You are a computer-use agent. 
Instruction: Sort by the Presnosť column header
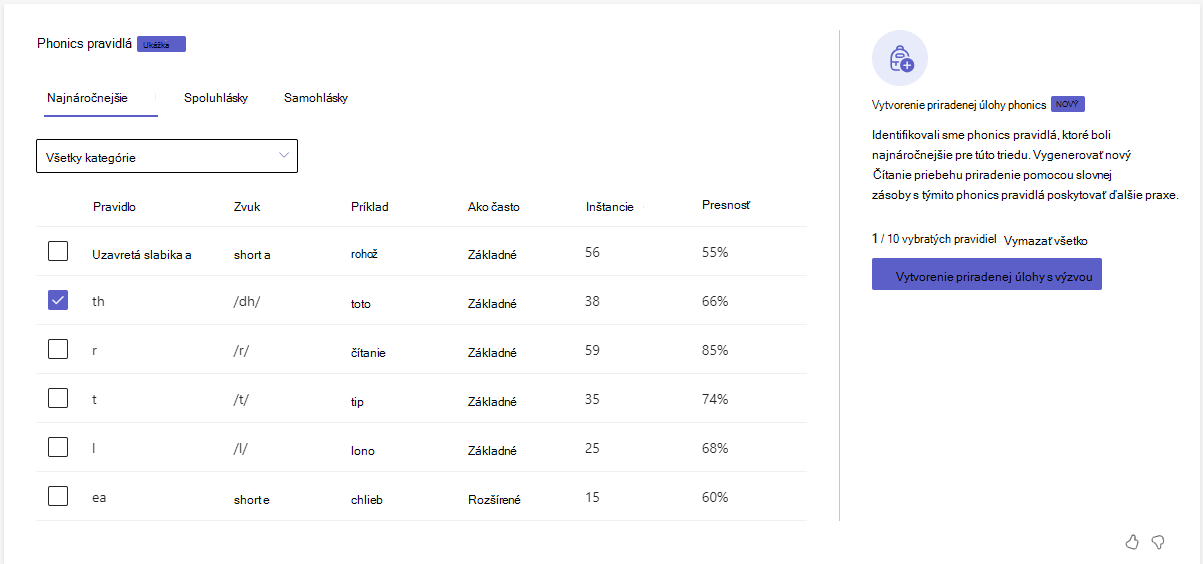coord(726,206)
